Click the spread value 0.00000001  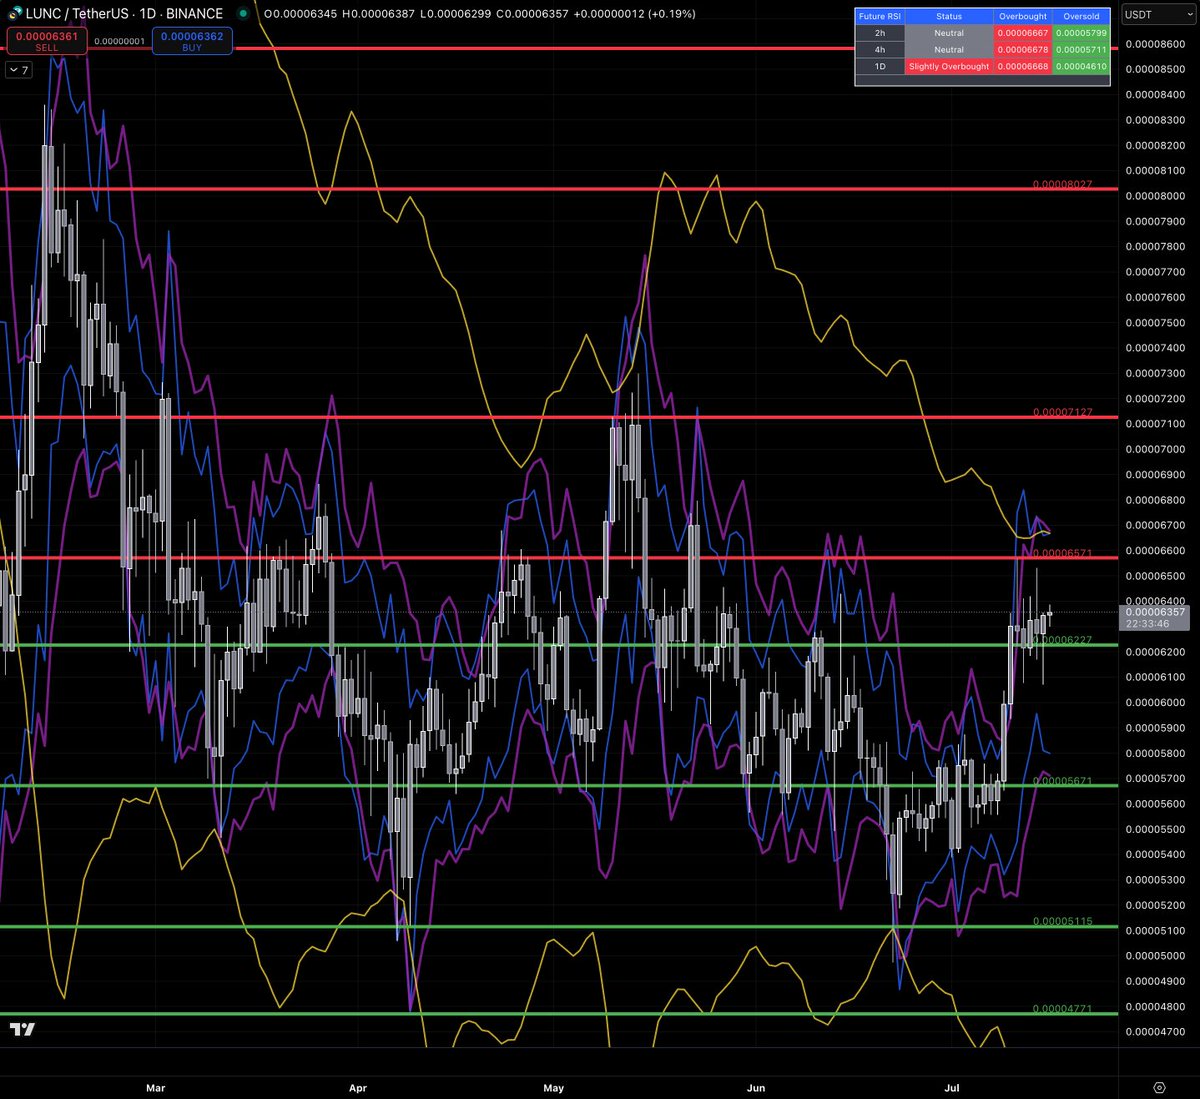click(x=119, y=41)
